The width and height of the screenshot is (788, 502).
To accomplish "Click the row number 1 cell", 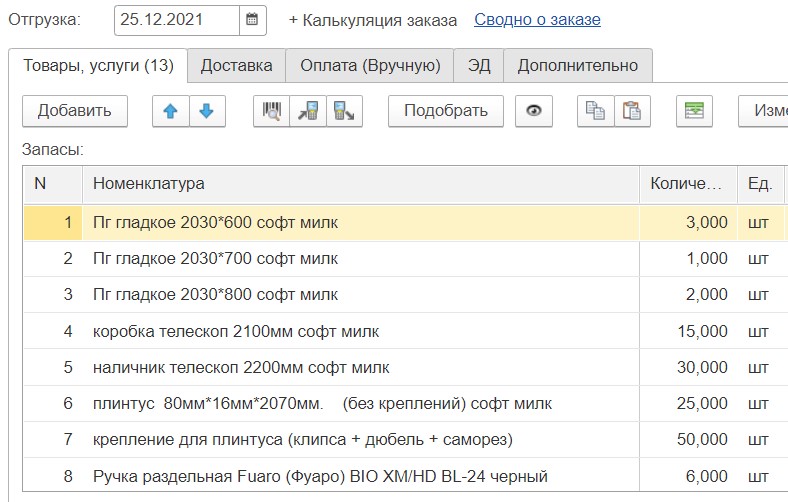I will 53,223.
